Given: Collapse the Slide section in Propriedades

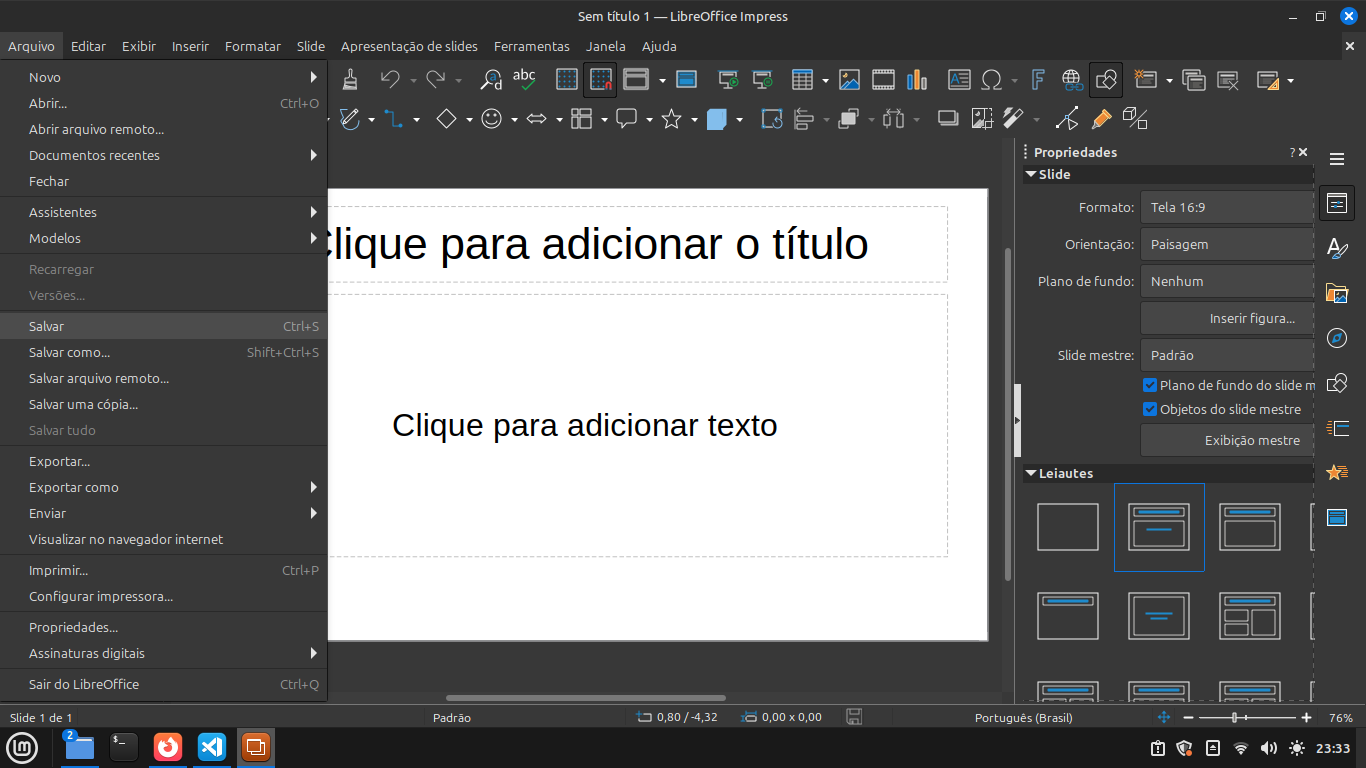Looking at the screenshot, I should tap(1030, 174).
